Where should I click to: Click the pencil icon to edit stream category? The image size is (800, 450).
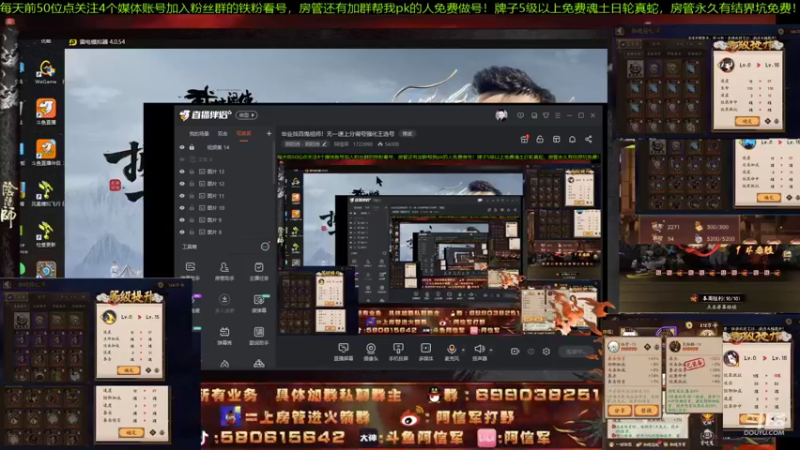click(324, 144)
